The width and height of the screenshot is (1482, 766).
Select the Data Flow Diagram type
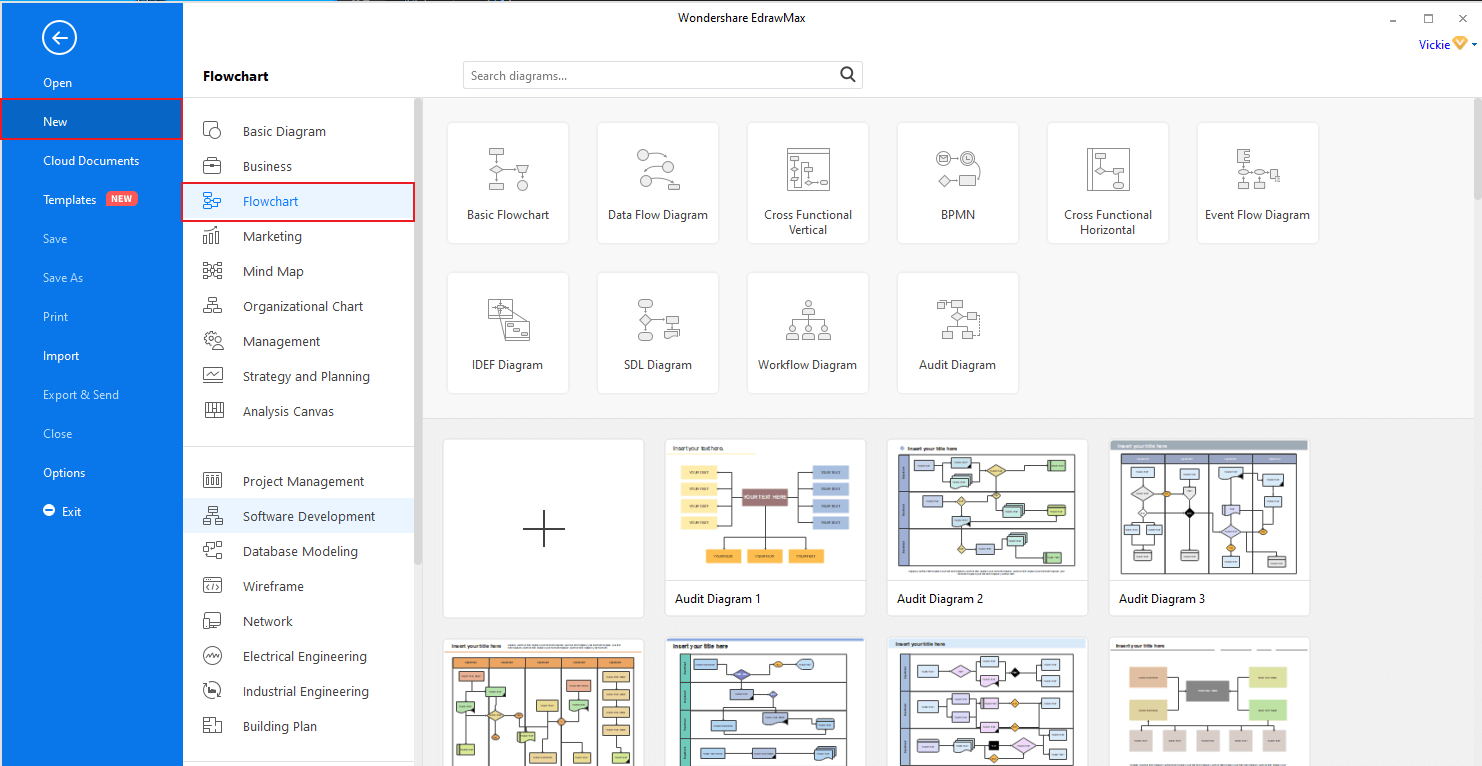pos(658,183)
